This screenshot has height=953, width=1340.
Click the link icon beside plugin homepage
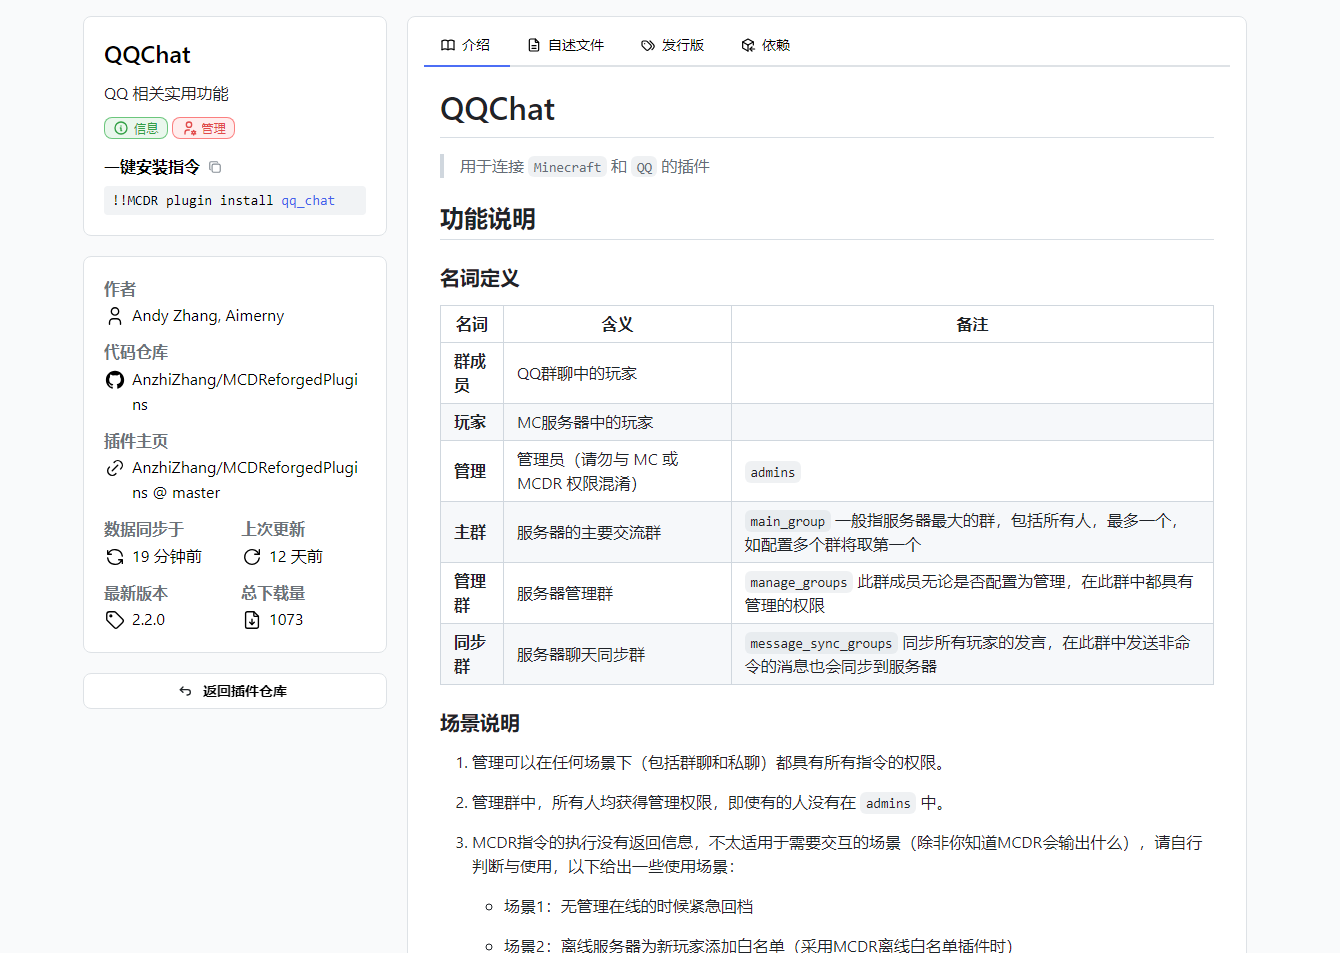pyautogui.click(x=115, y=468)
